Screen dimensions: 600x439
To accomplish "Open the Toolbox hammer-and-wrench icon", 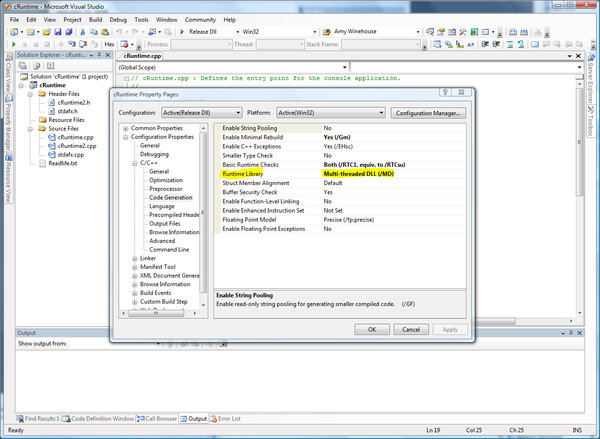I will [x=463, y=32].
